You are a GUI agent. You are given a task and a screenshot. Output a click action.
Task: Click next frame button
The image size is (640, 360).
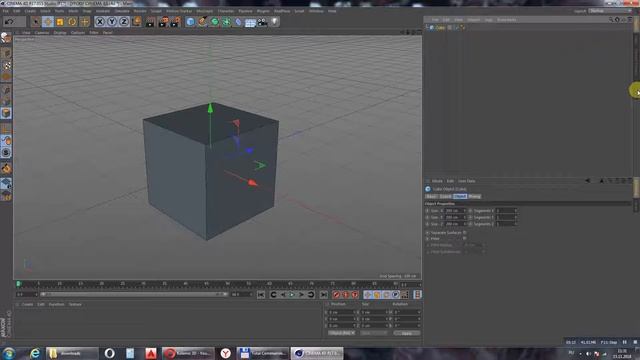pos(301,295)
